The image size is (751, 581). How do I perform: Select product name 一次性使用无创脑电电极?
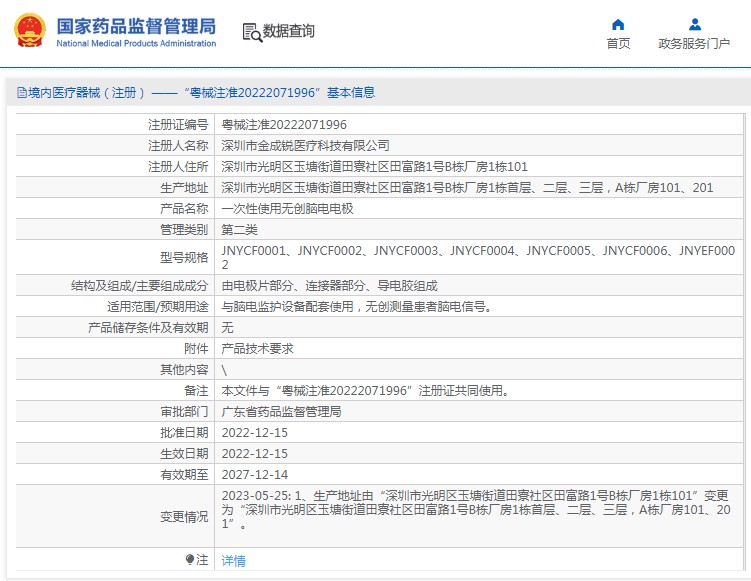coord(287,209)
